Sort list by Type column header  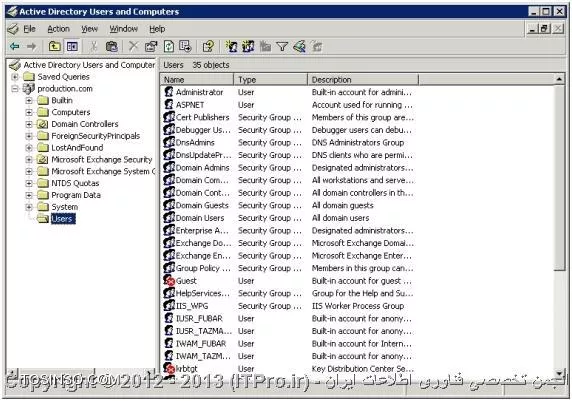(271, 79)
